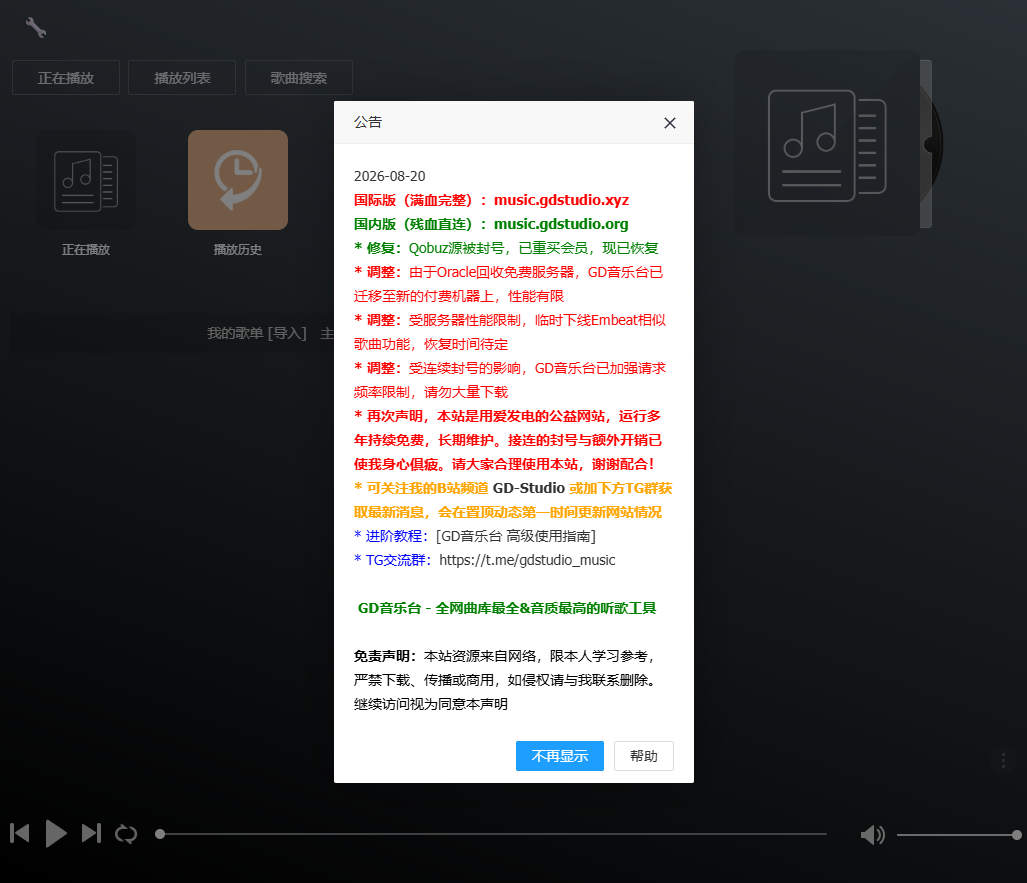Switch to the 播放列表 tab
1027x883 pixels.
[182, 77]
